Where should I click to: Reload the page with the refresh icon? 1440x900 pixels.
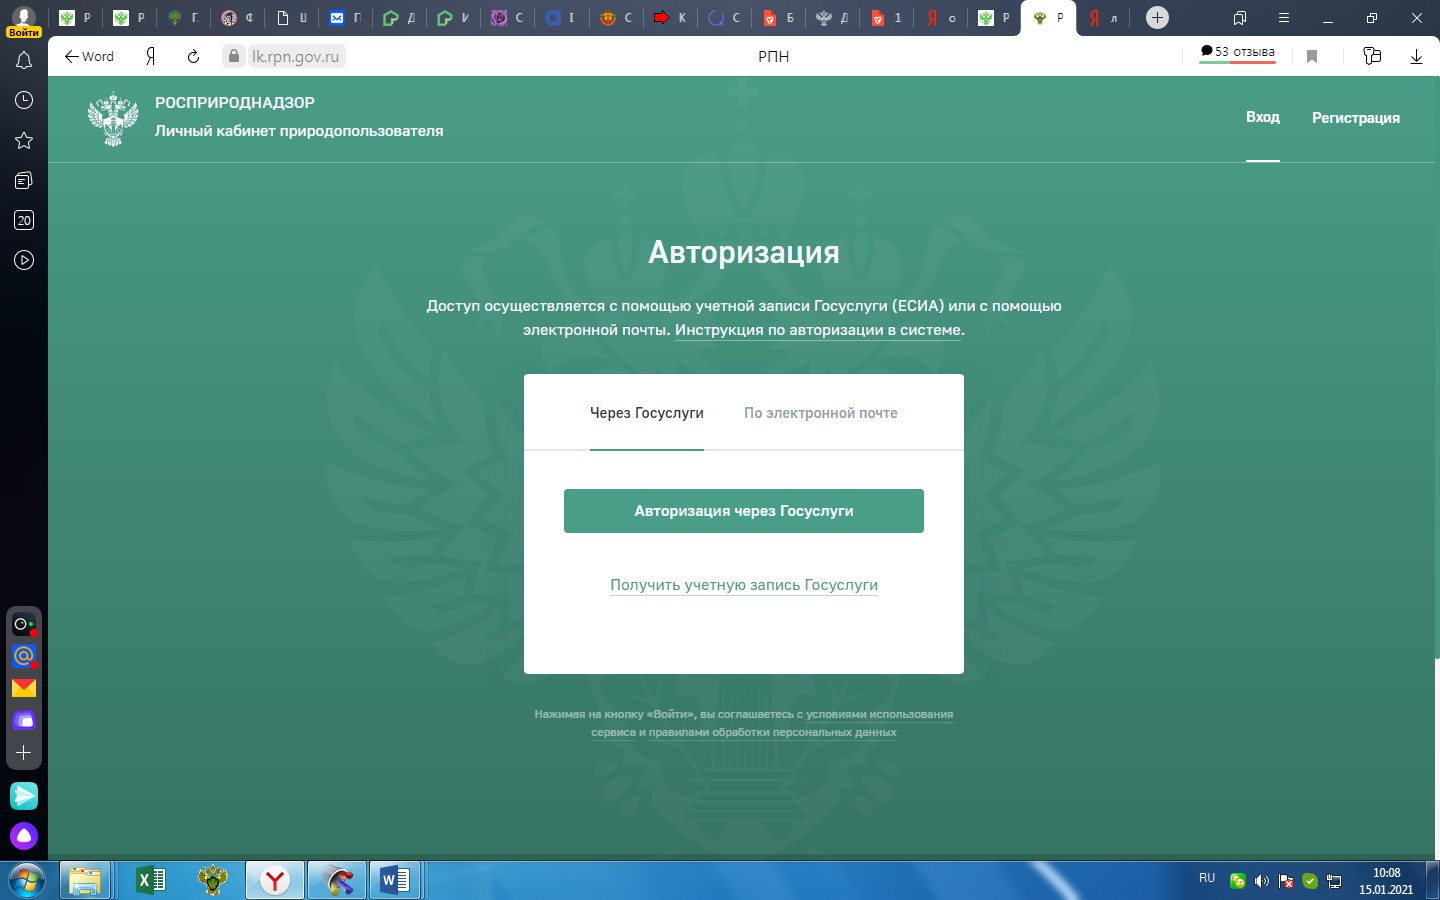tap(193, 57)
